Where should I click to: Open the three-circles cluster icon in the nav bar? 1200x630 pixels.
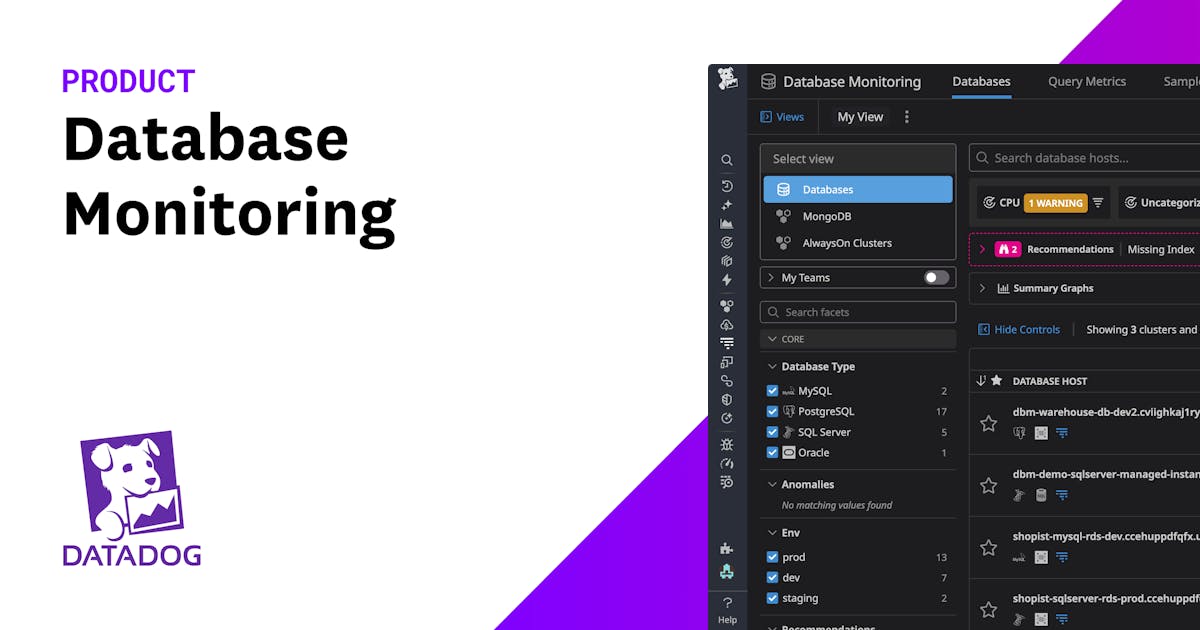tap(727, 306)
